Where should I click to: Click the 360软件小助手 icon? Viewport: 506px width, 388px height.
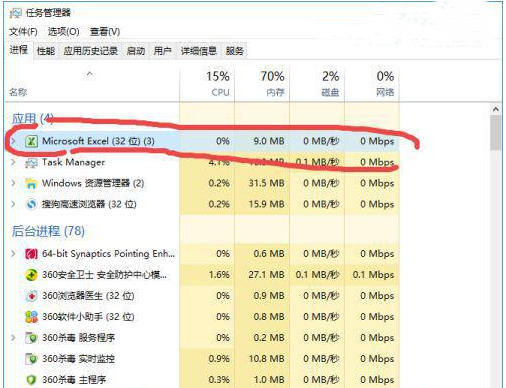coord(31,317)
